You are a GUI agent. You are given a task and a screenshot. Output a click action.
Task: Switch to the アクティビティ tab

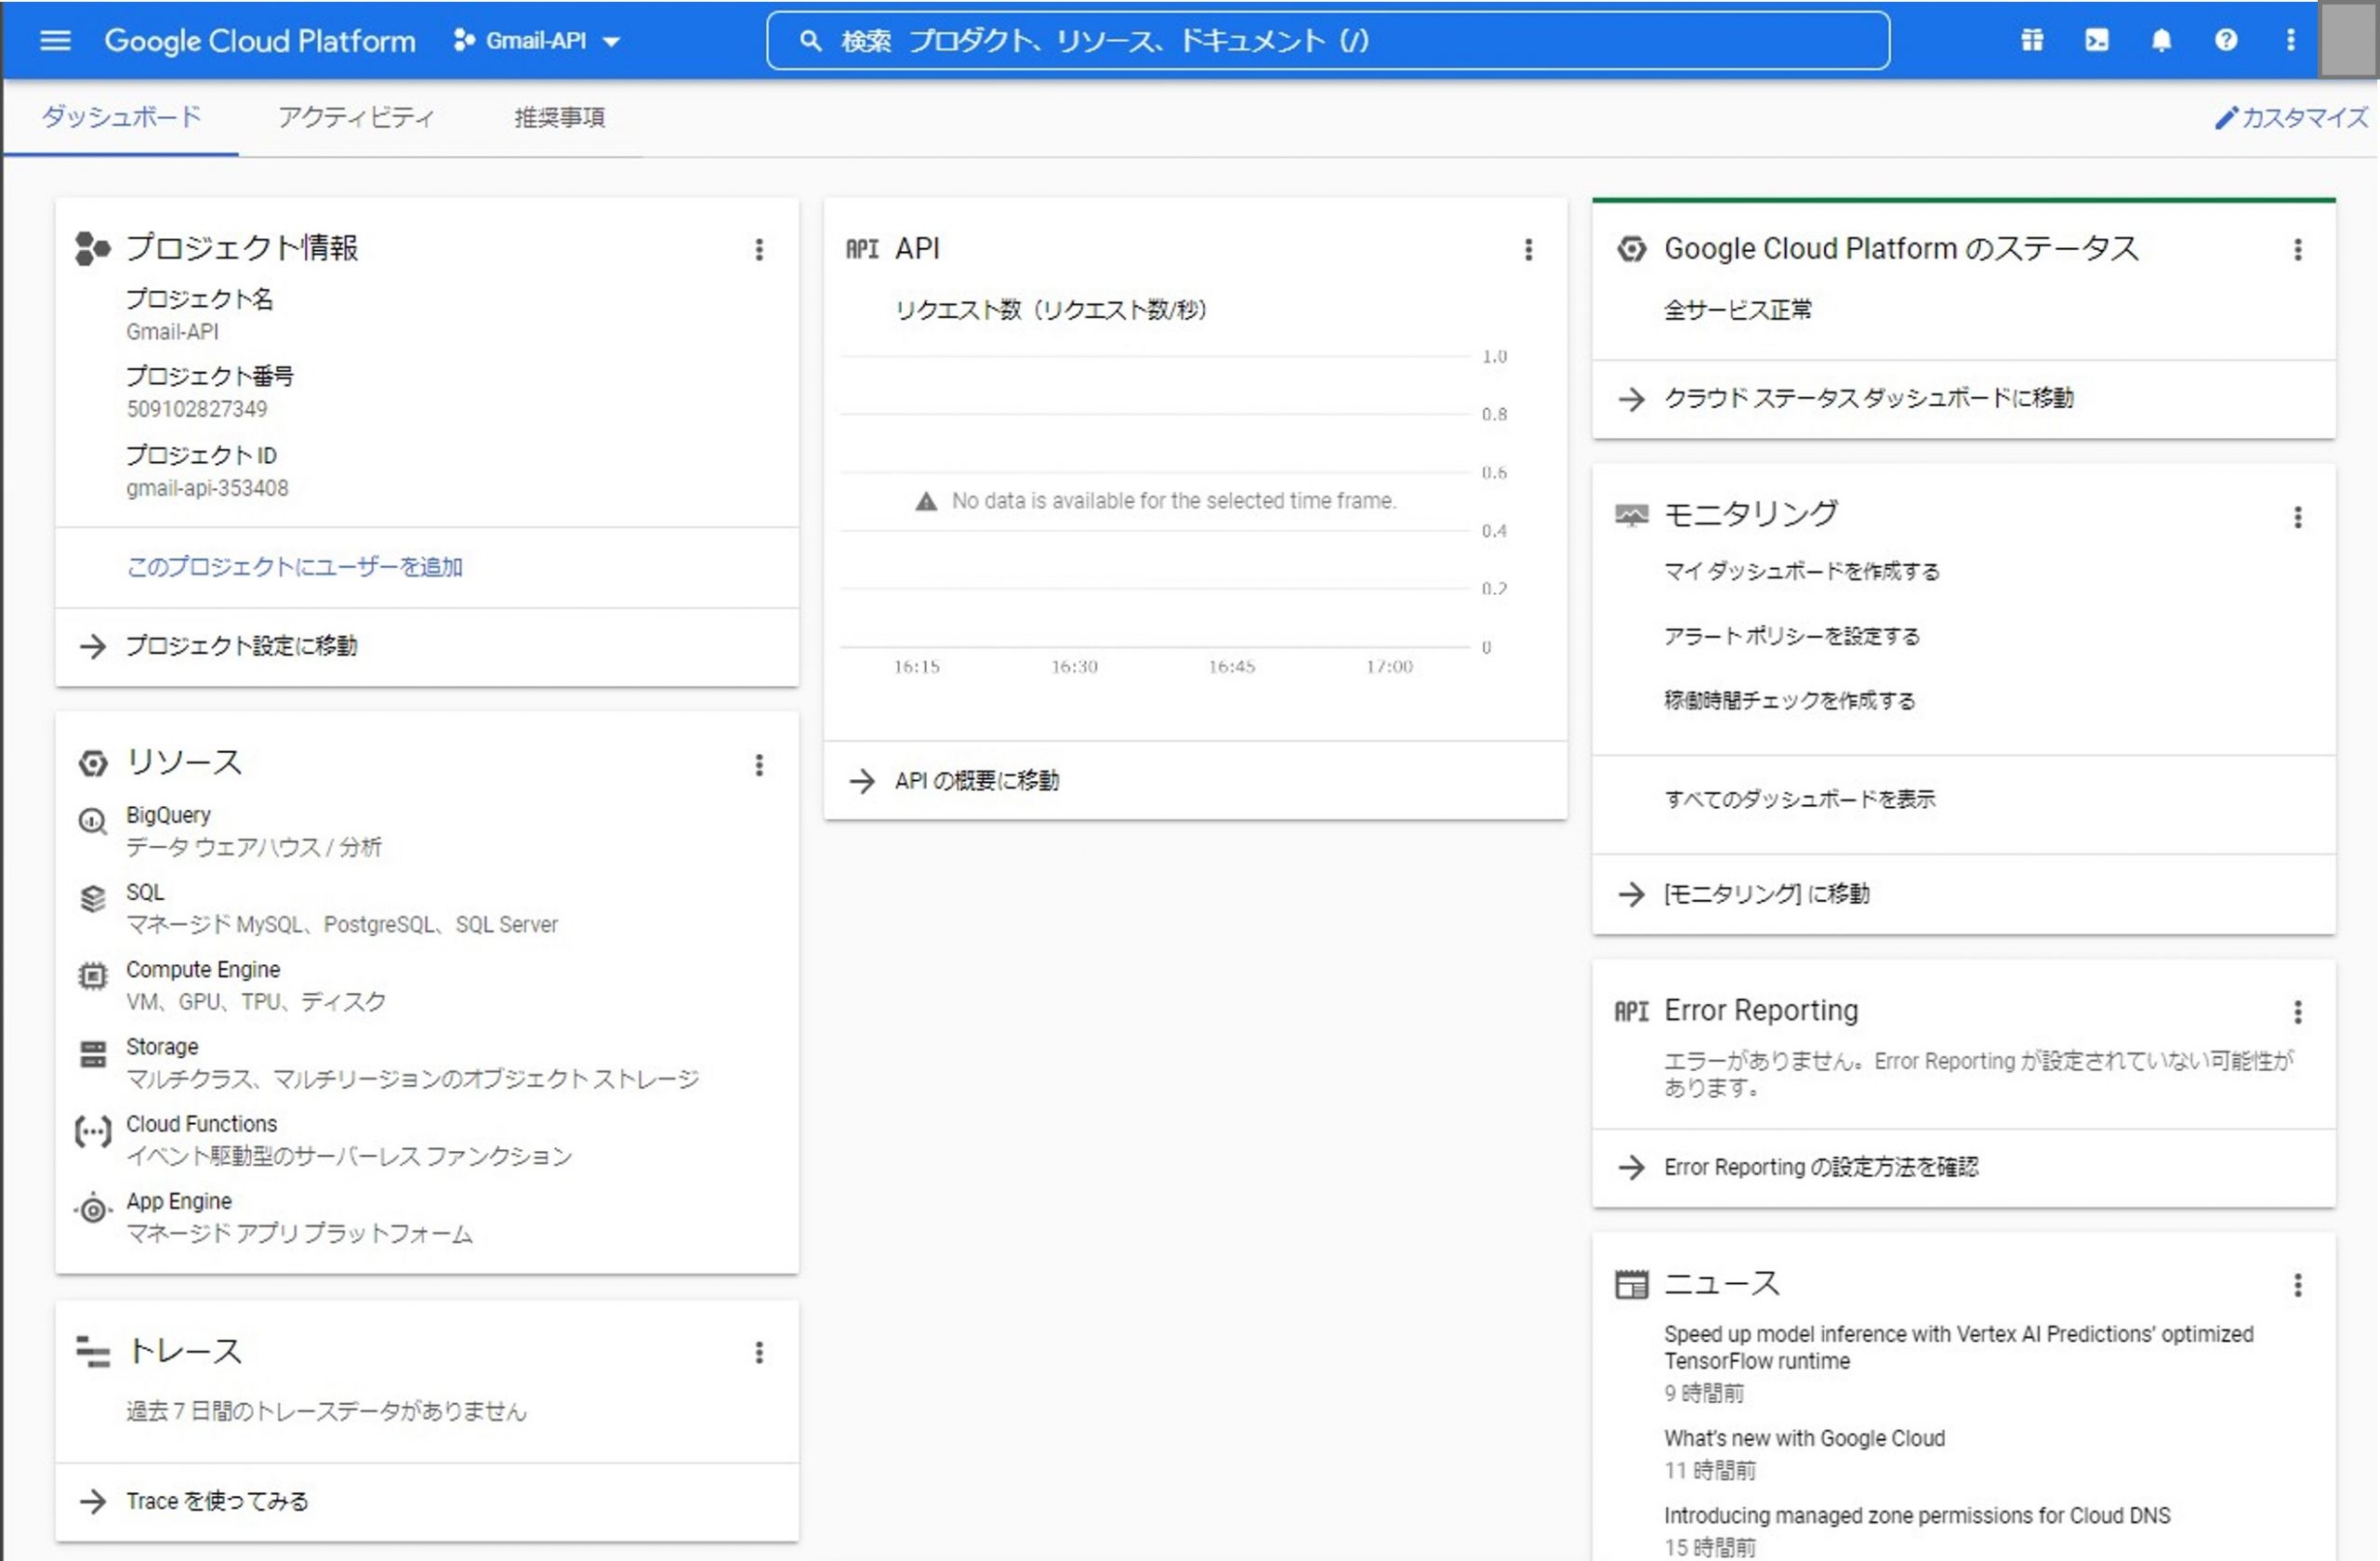356,117
